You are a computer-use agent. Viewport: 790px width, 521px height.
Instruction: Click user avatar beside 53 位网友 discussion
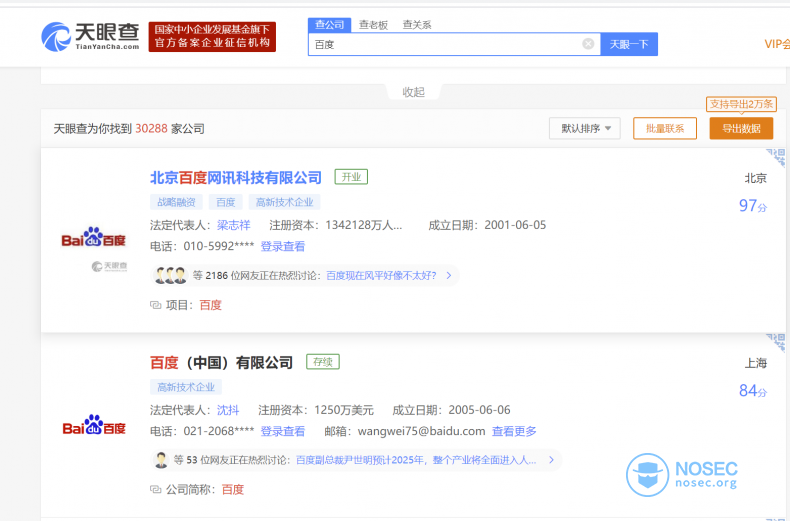click(161, 460)
